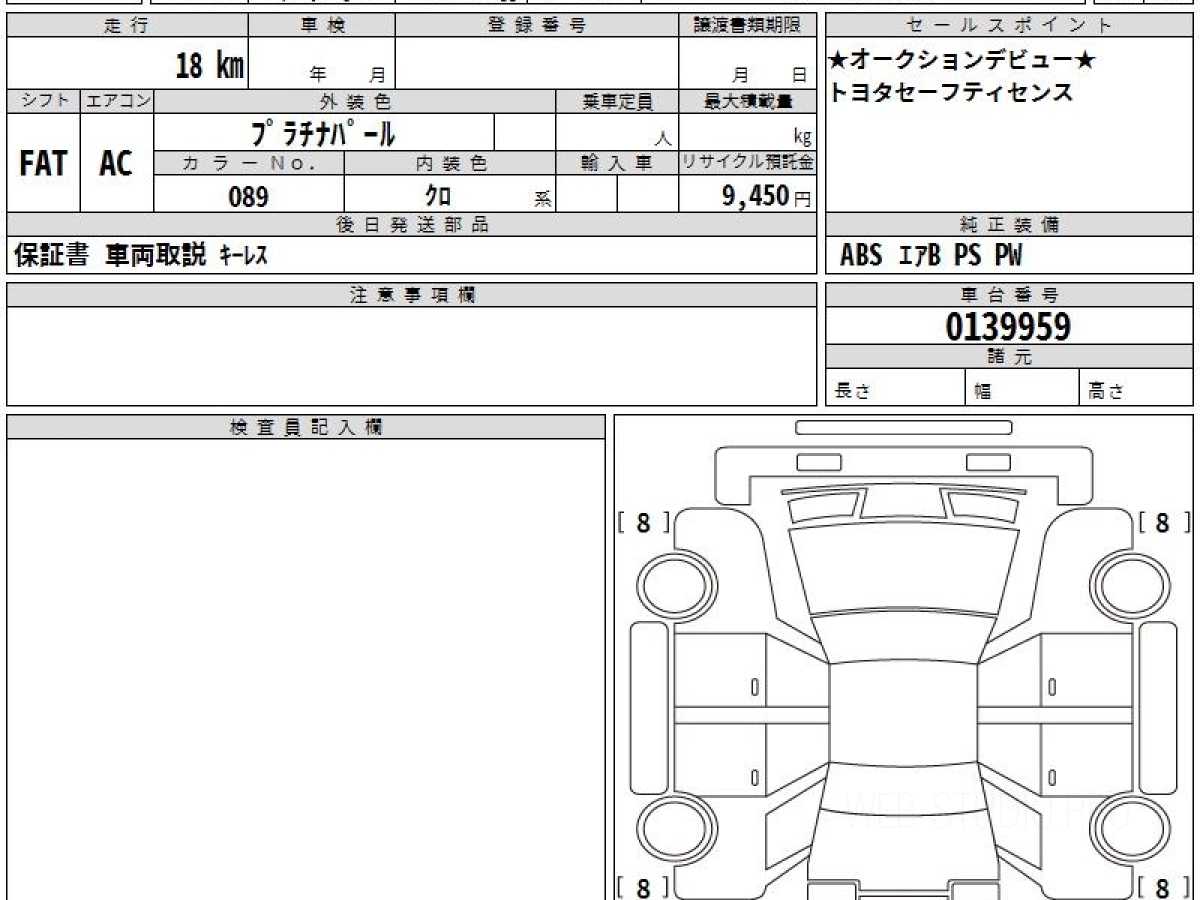Select the トヨタセーフティセンス text
The height and width of the screenshot is (900, 1200).
[951, 92]
